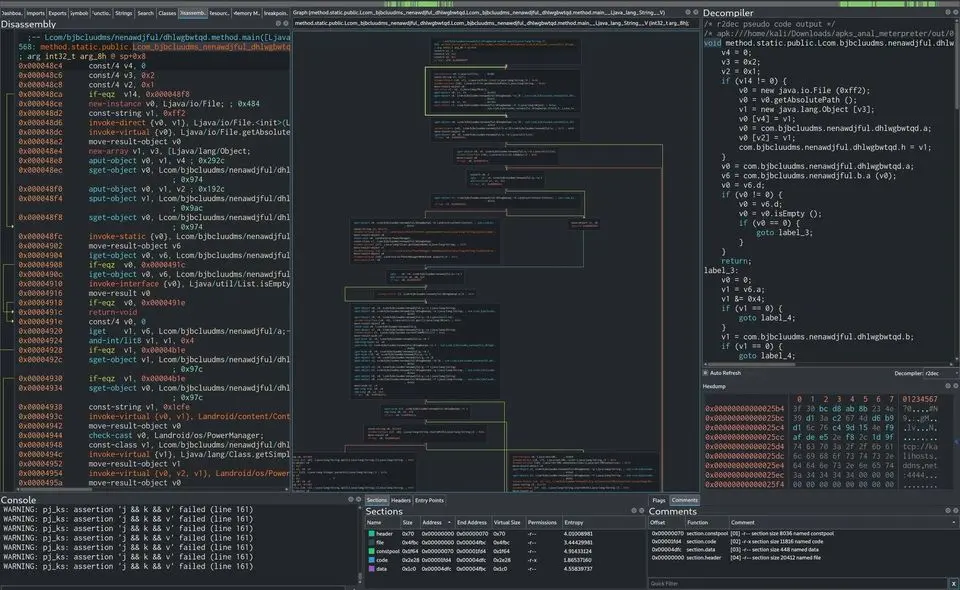This screenshot has height=590, width=960.
Task: Select the Disassembly tab
Action: [193, 13]
